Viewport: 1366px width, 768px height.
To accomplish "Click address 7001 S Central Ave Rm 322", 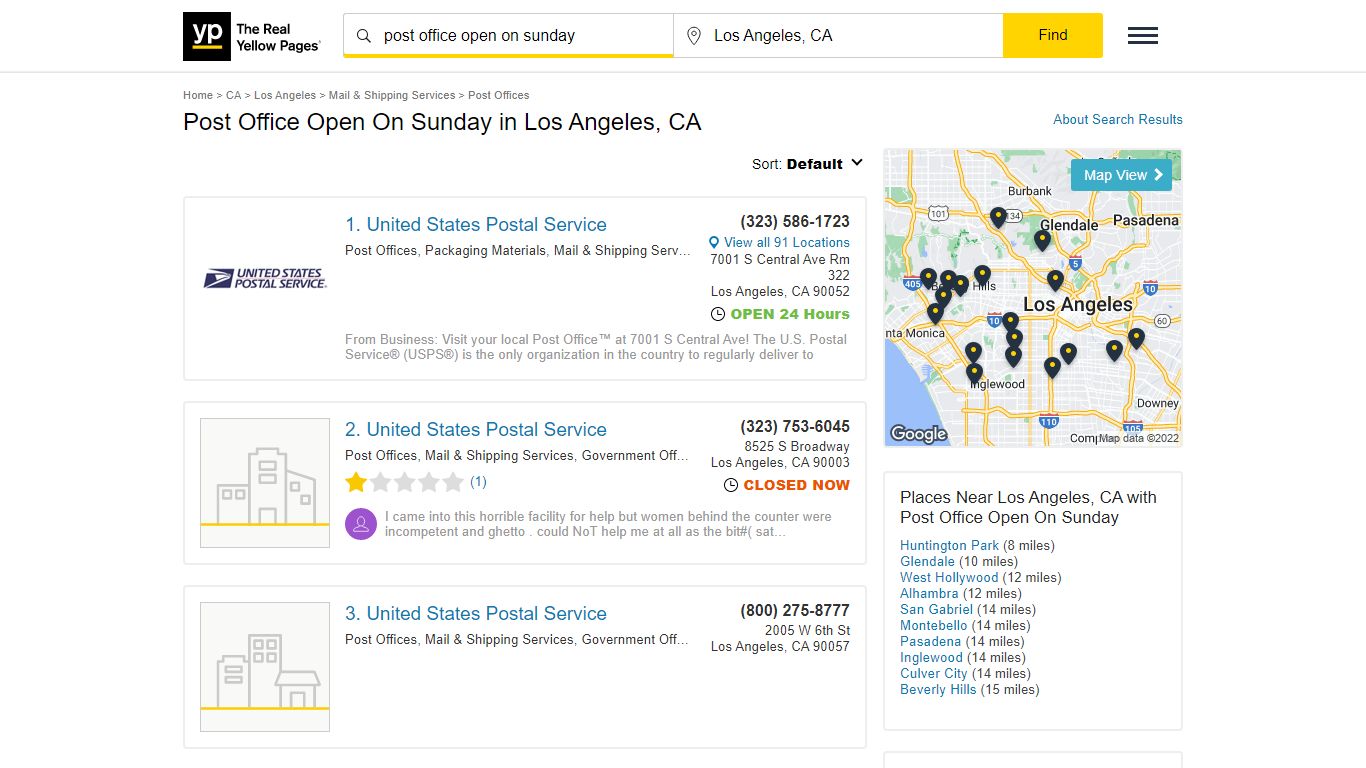I will click(780, 267).
